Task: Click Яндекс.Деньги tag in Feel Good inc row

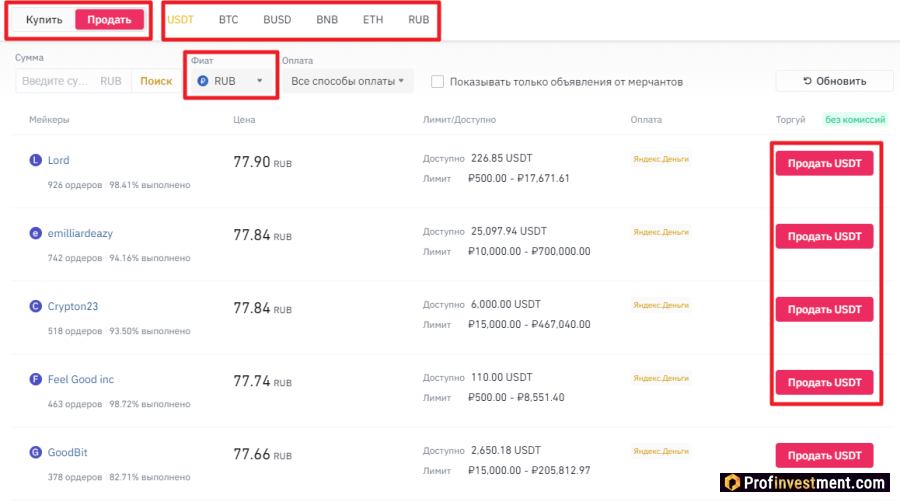Action: tap(661, 378)
